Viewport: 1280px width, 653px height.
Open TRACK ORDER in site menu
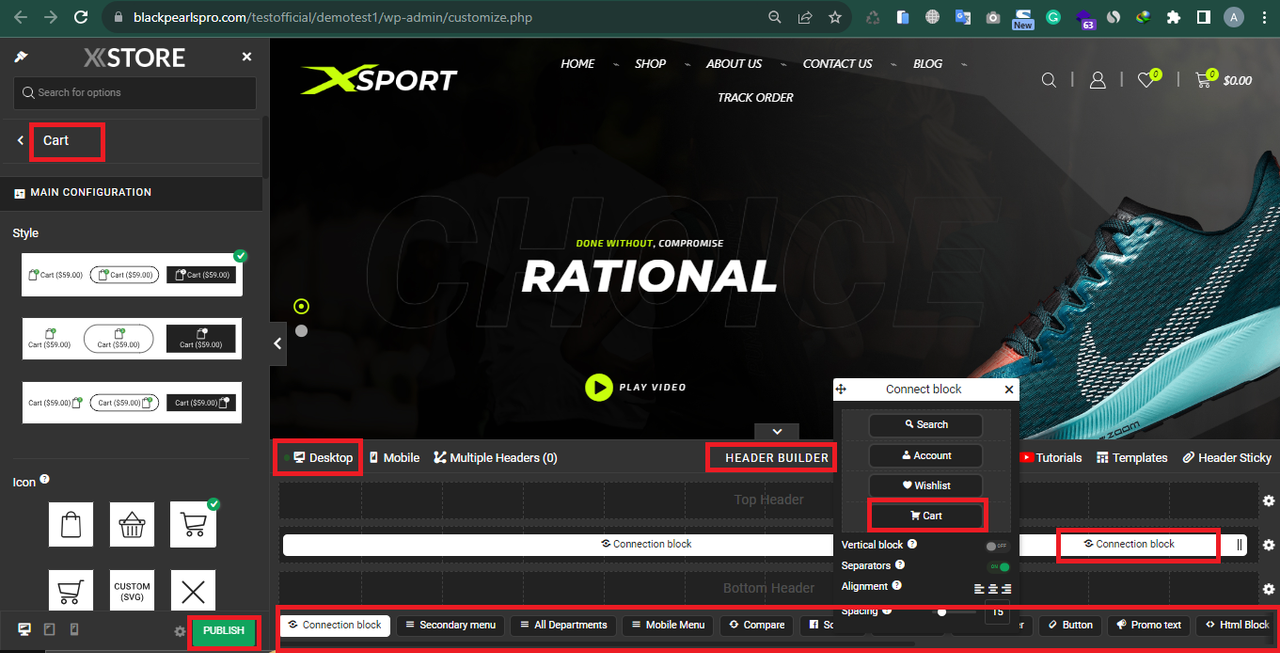755,98
